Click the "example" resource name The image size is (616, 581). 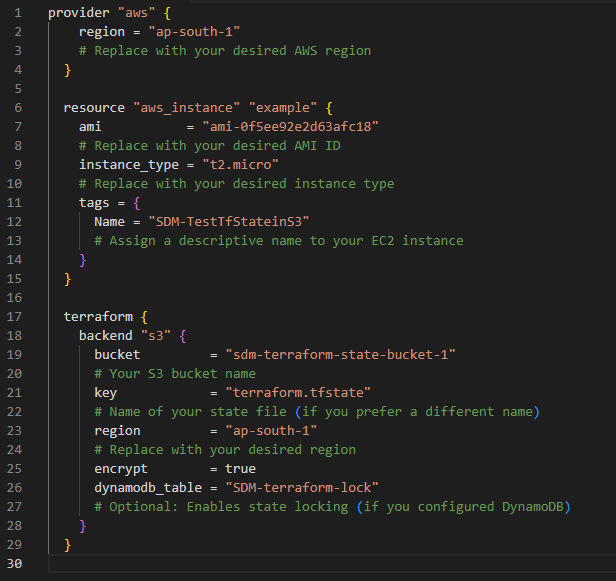point(283,108)
